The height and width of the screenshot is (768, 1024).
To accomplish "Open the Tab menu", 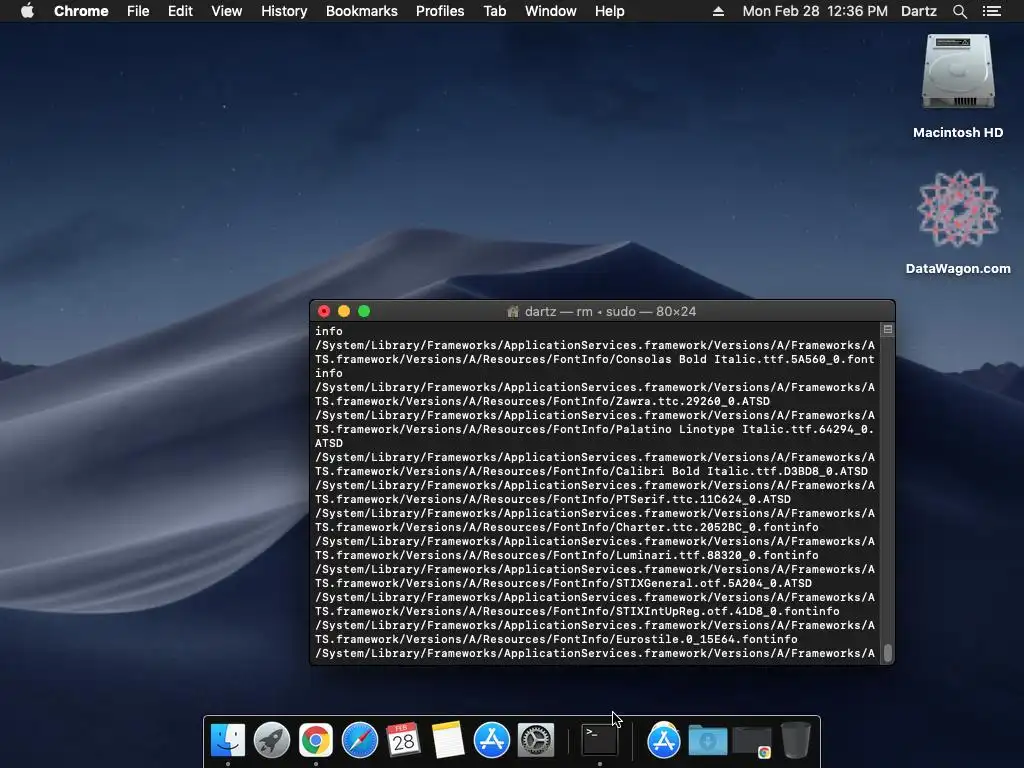I will click(x=495, y=11).
